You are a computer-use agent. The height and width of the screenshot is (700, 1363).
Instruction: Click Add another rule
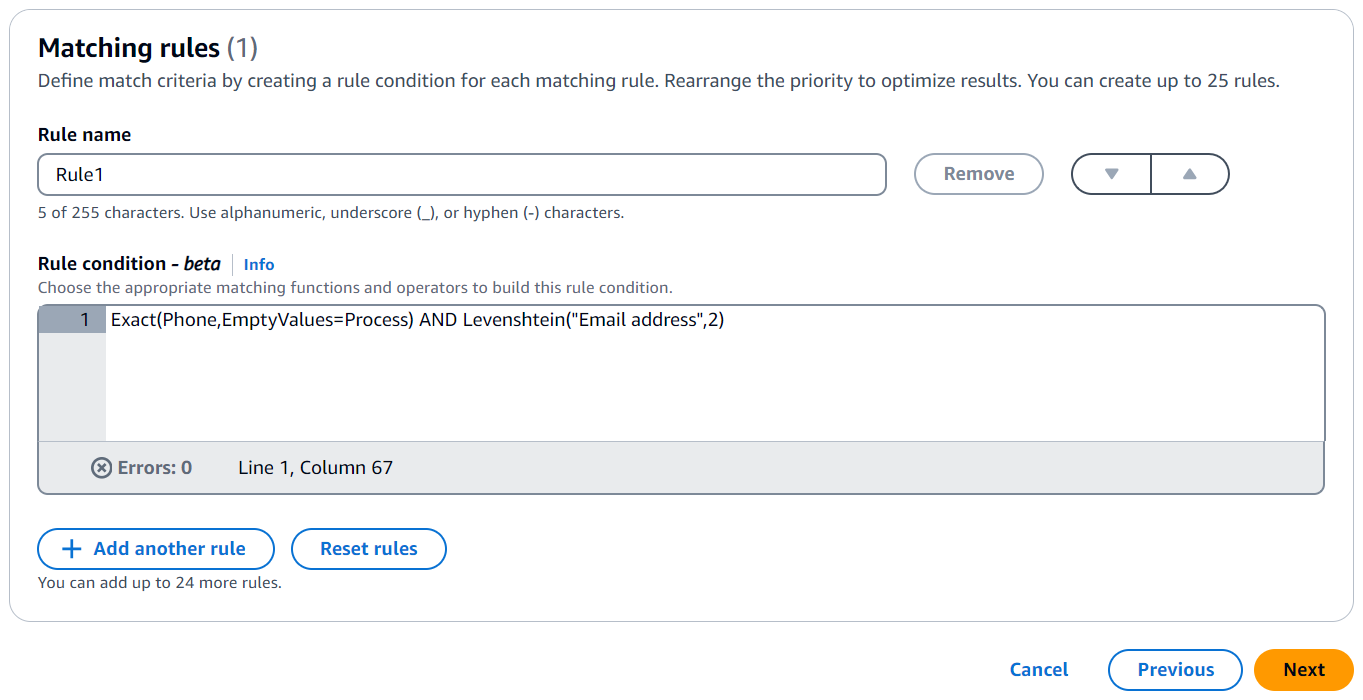pos(155,548)
